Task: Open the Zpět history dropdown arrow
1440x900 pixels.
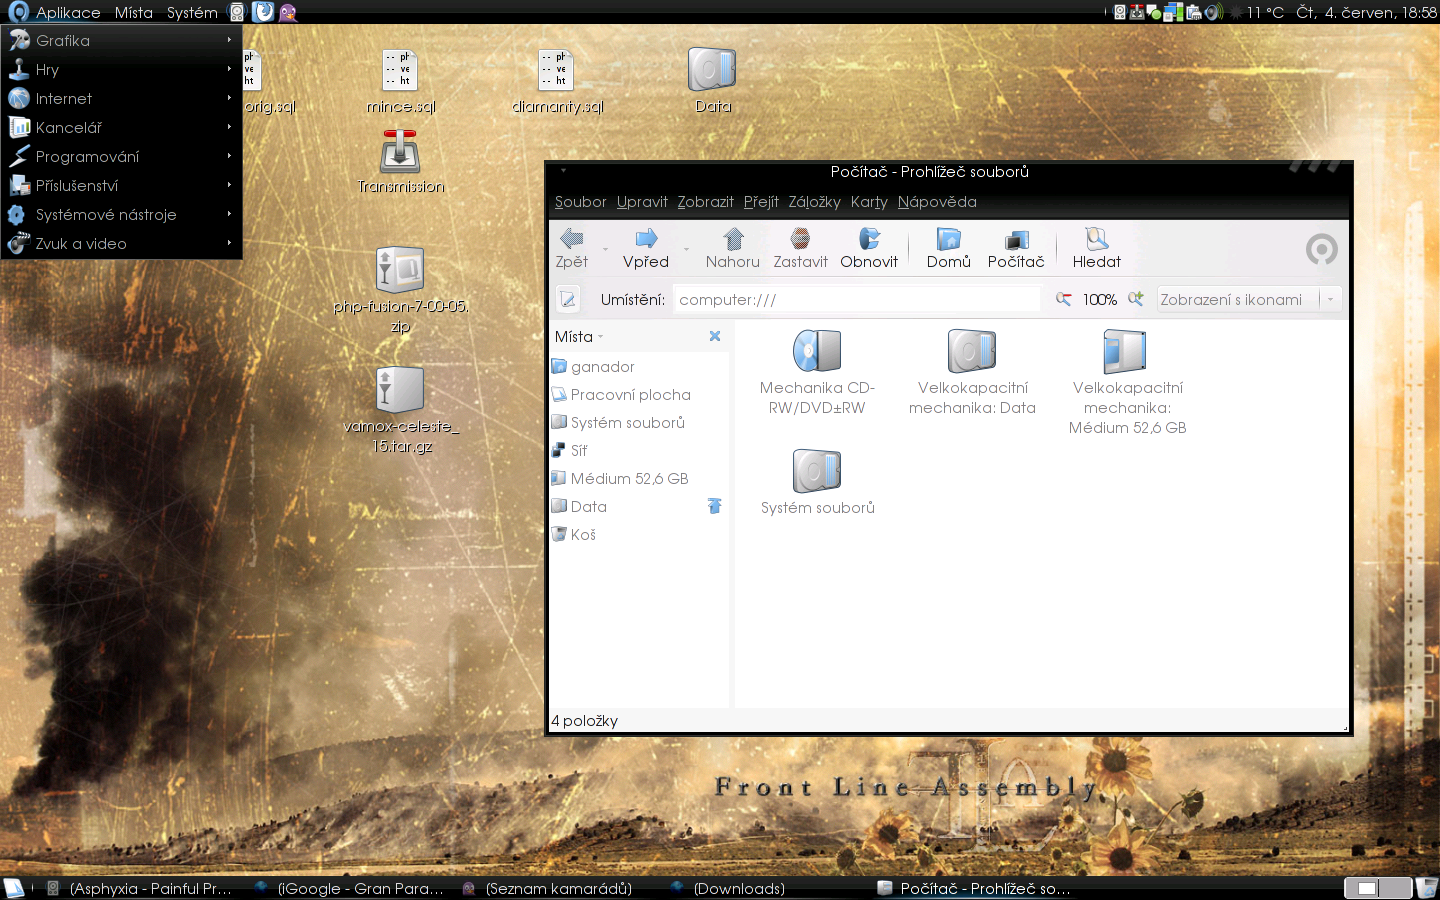Action: click(605, 249)
